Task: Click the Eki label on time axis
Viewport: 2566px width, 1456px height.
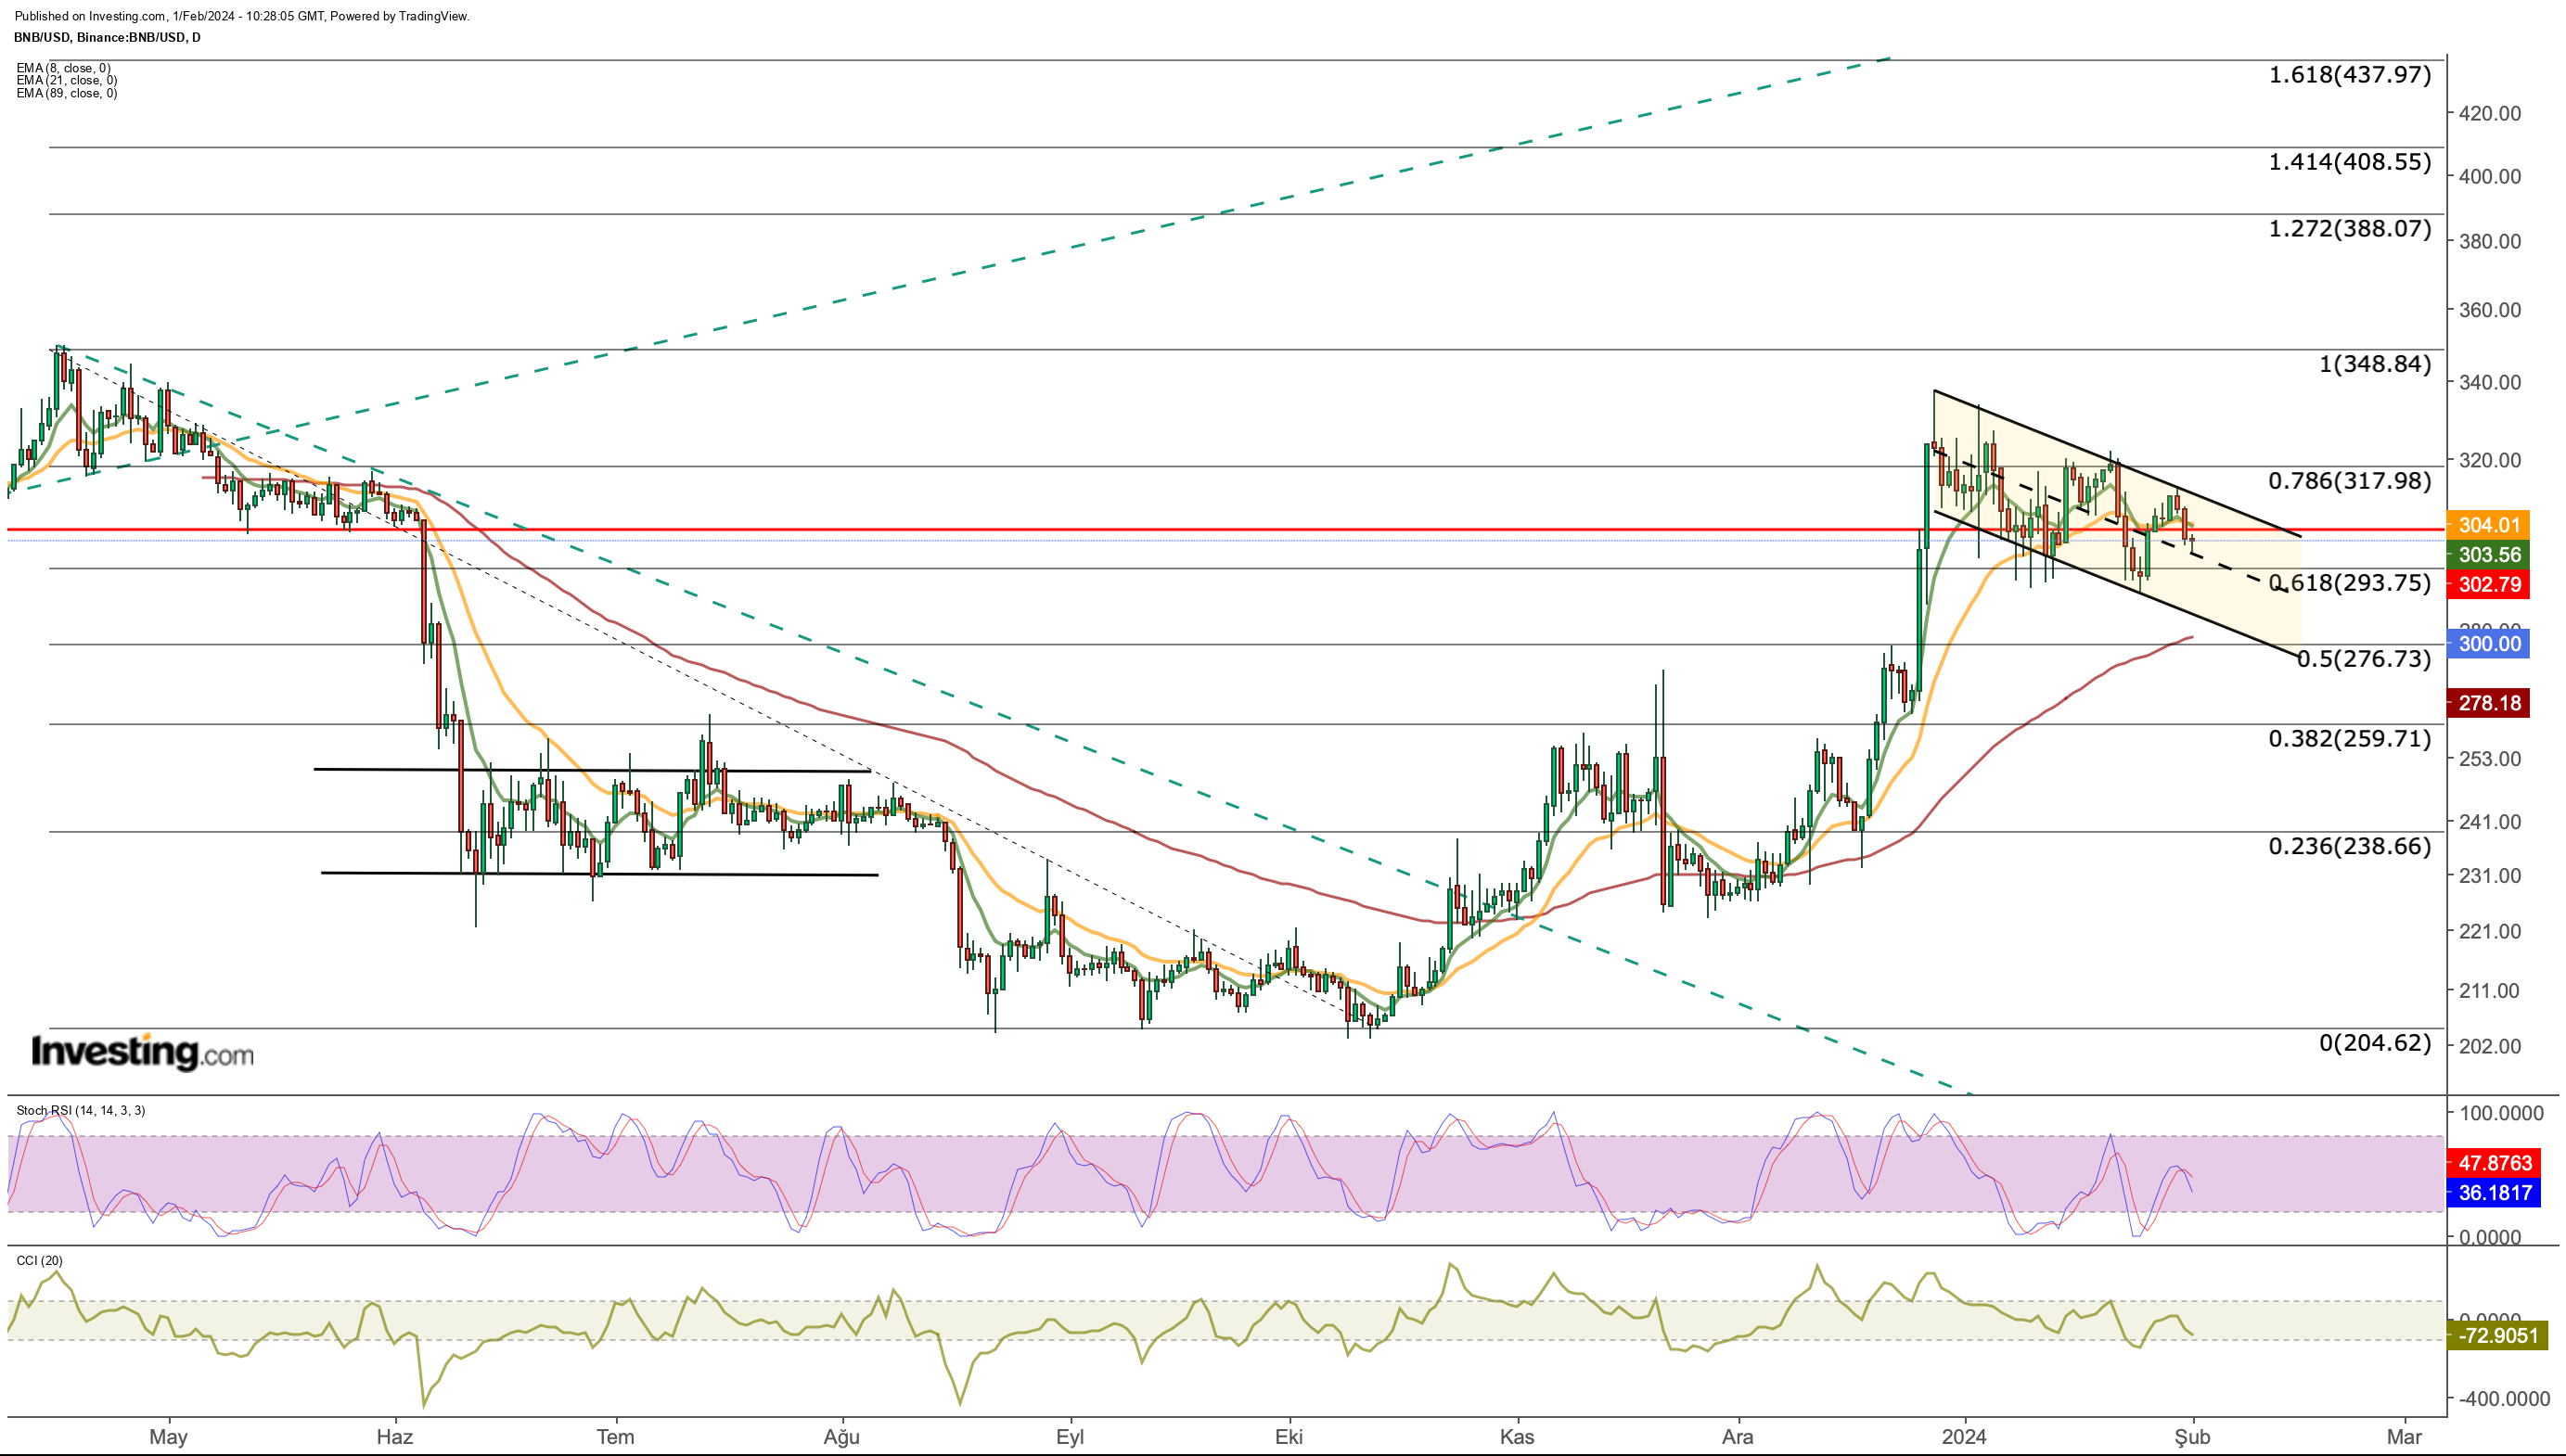Action: (x=1289, y=1437)
